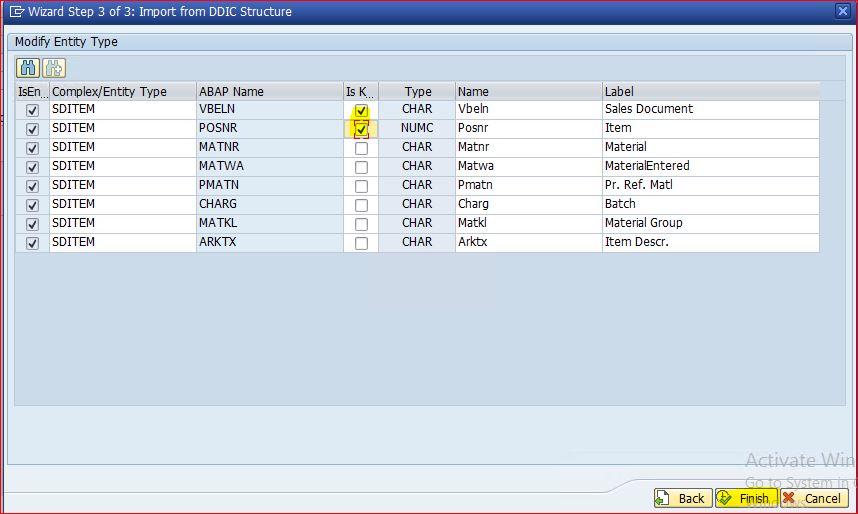Go Back to previous wizard step

(x=680, y=498)
